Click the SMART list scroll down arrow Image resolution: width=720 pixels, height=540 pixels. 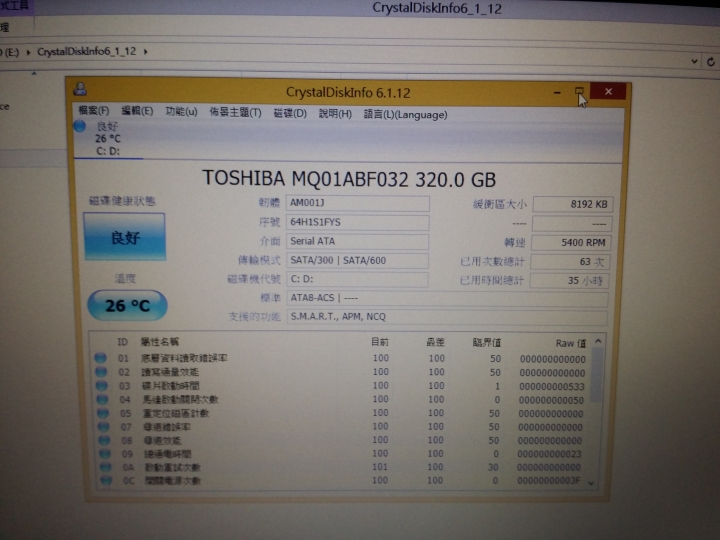591,483
